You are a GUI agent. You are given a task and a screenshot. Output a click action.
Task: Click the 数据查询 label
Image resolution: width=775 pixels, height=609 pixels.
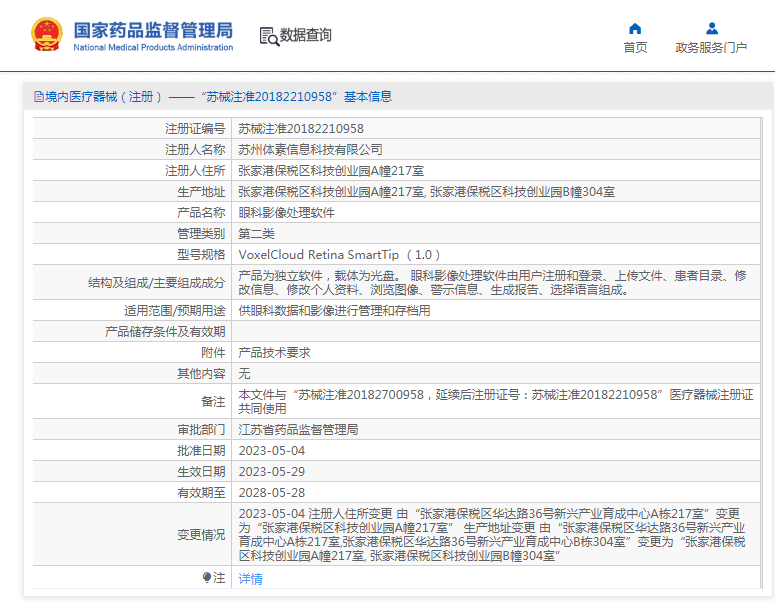pyautogui.click(x=305, y=35)
